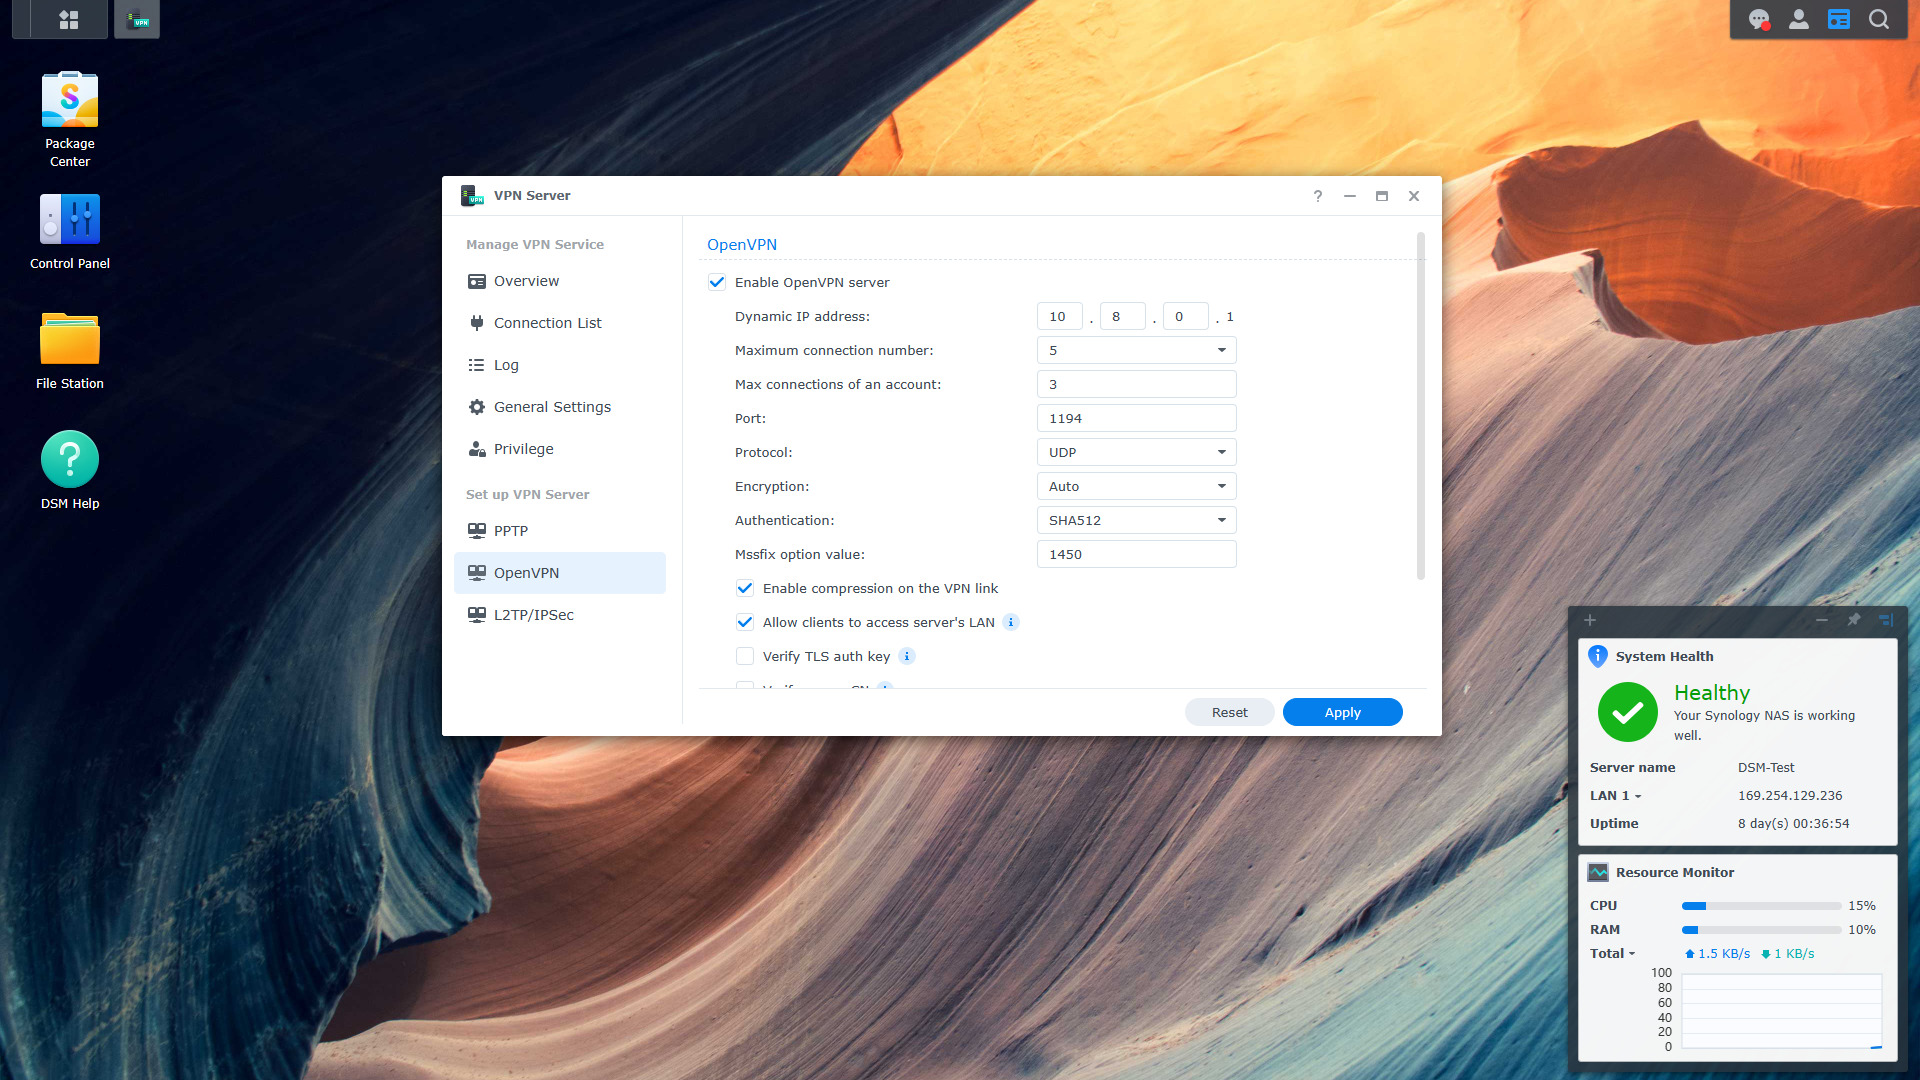Click the OpenVPN settings vertical scrollbar
The height and width of the screenshot is (1080, 1920).
1420,406
